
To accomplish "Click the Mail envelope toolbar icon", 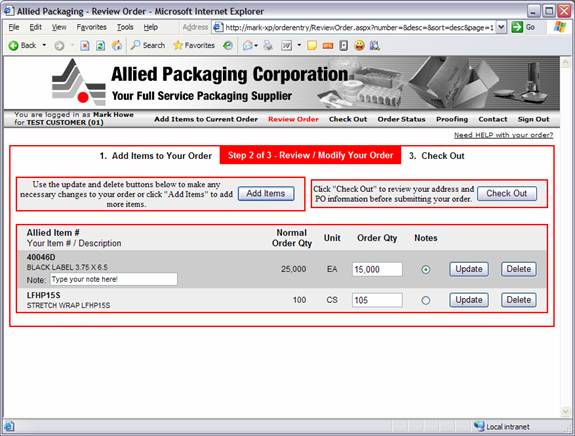I will point(248,45).
